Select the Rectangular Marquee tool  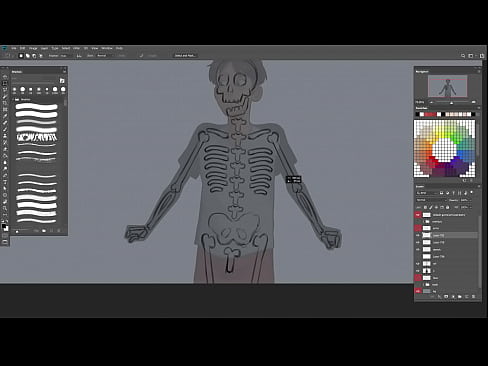point(5,83)
